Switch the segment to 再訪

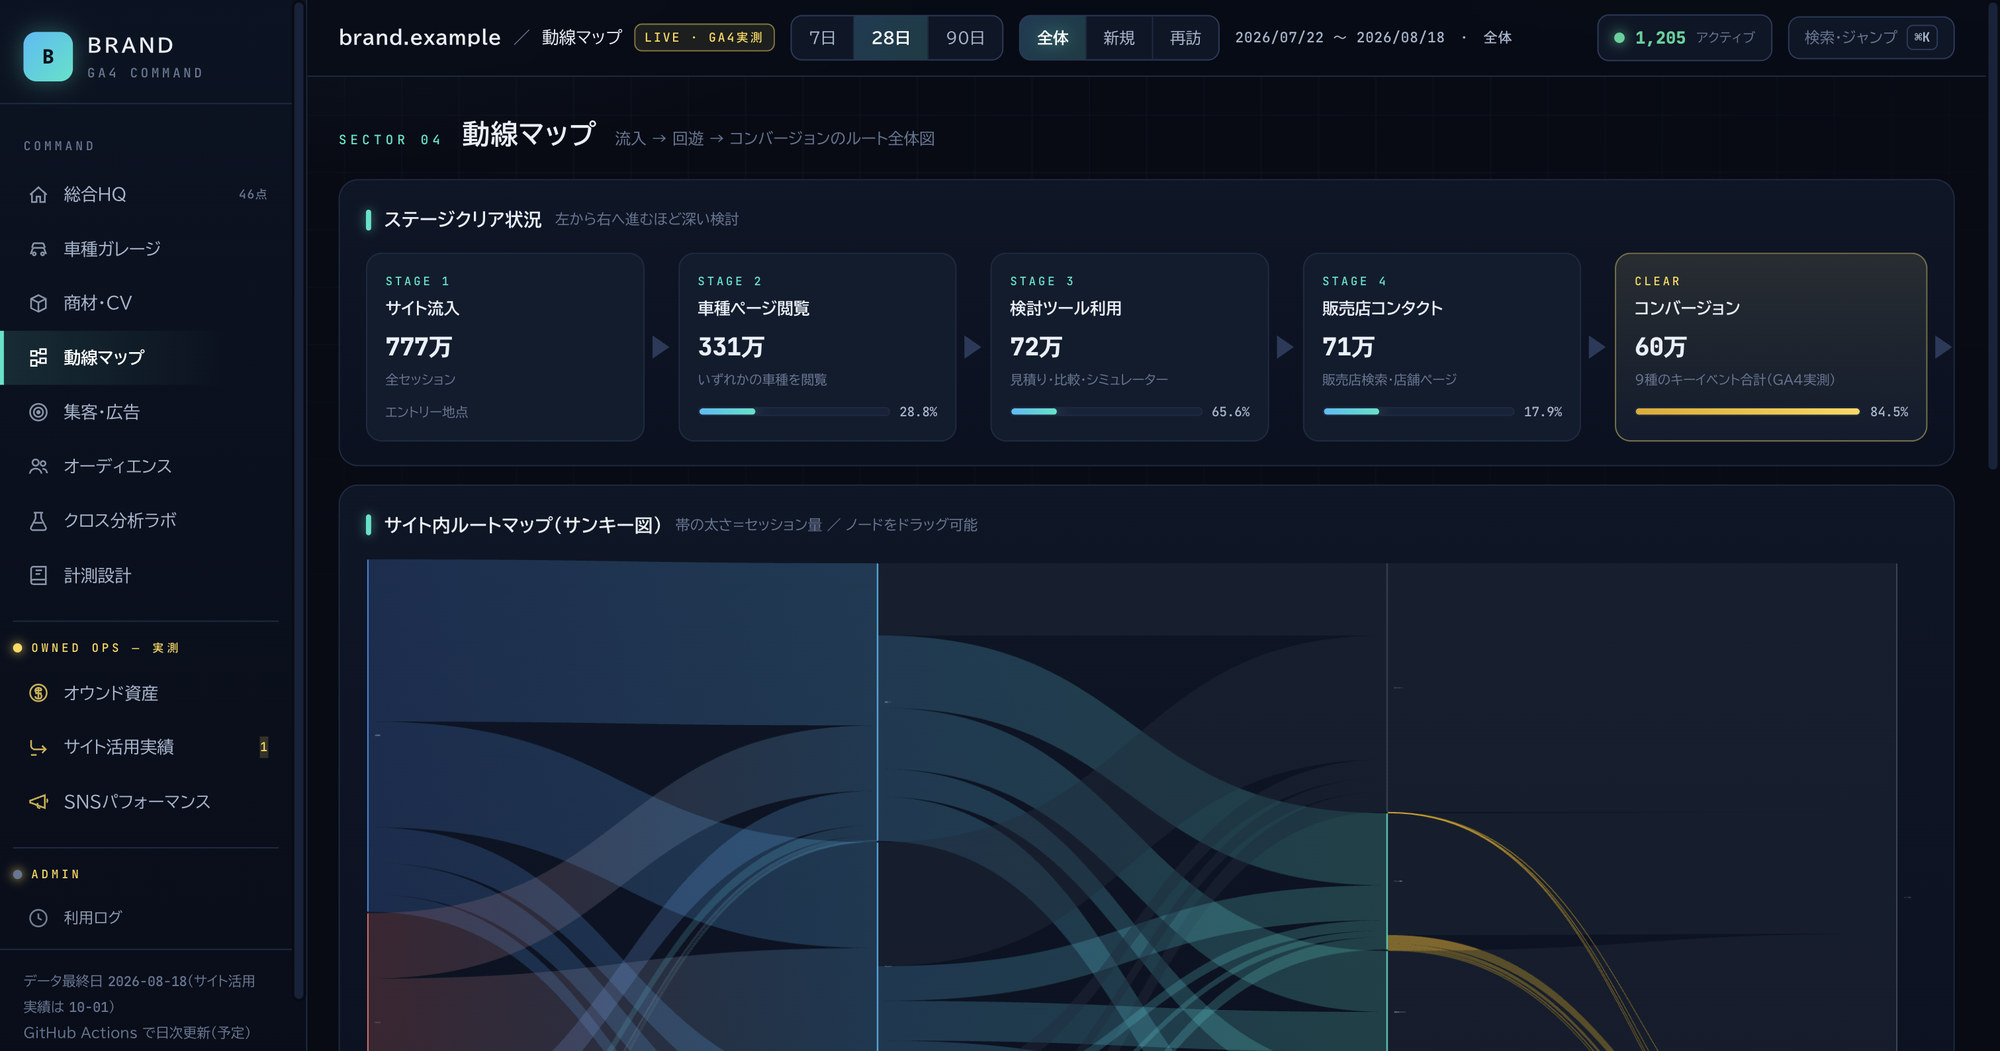tap(1185, 38)
